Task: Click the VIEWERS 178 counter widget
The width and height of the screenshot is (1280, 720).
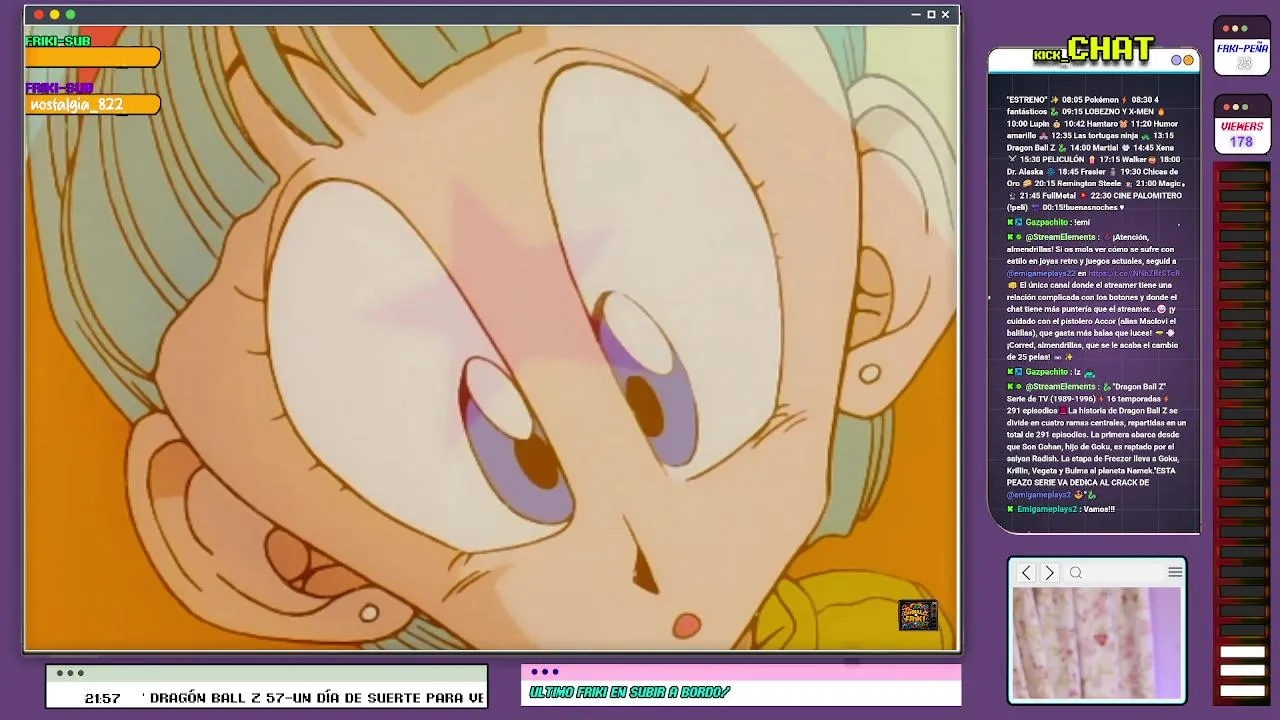Action: click(x=1241, y=125)
